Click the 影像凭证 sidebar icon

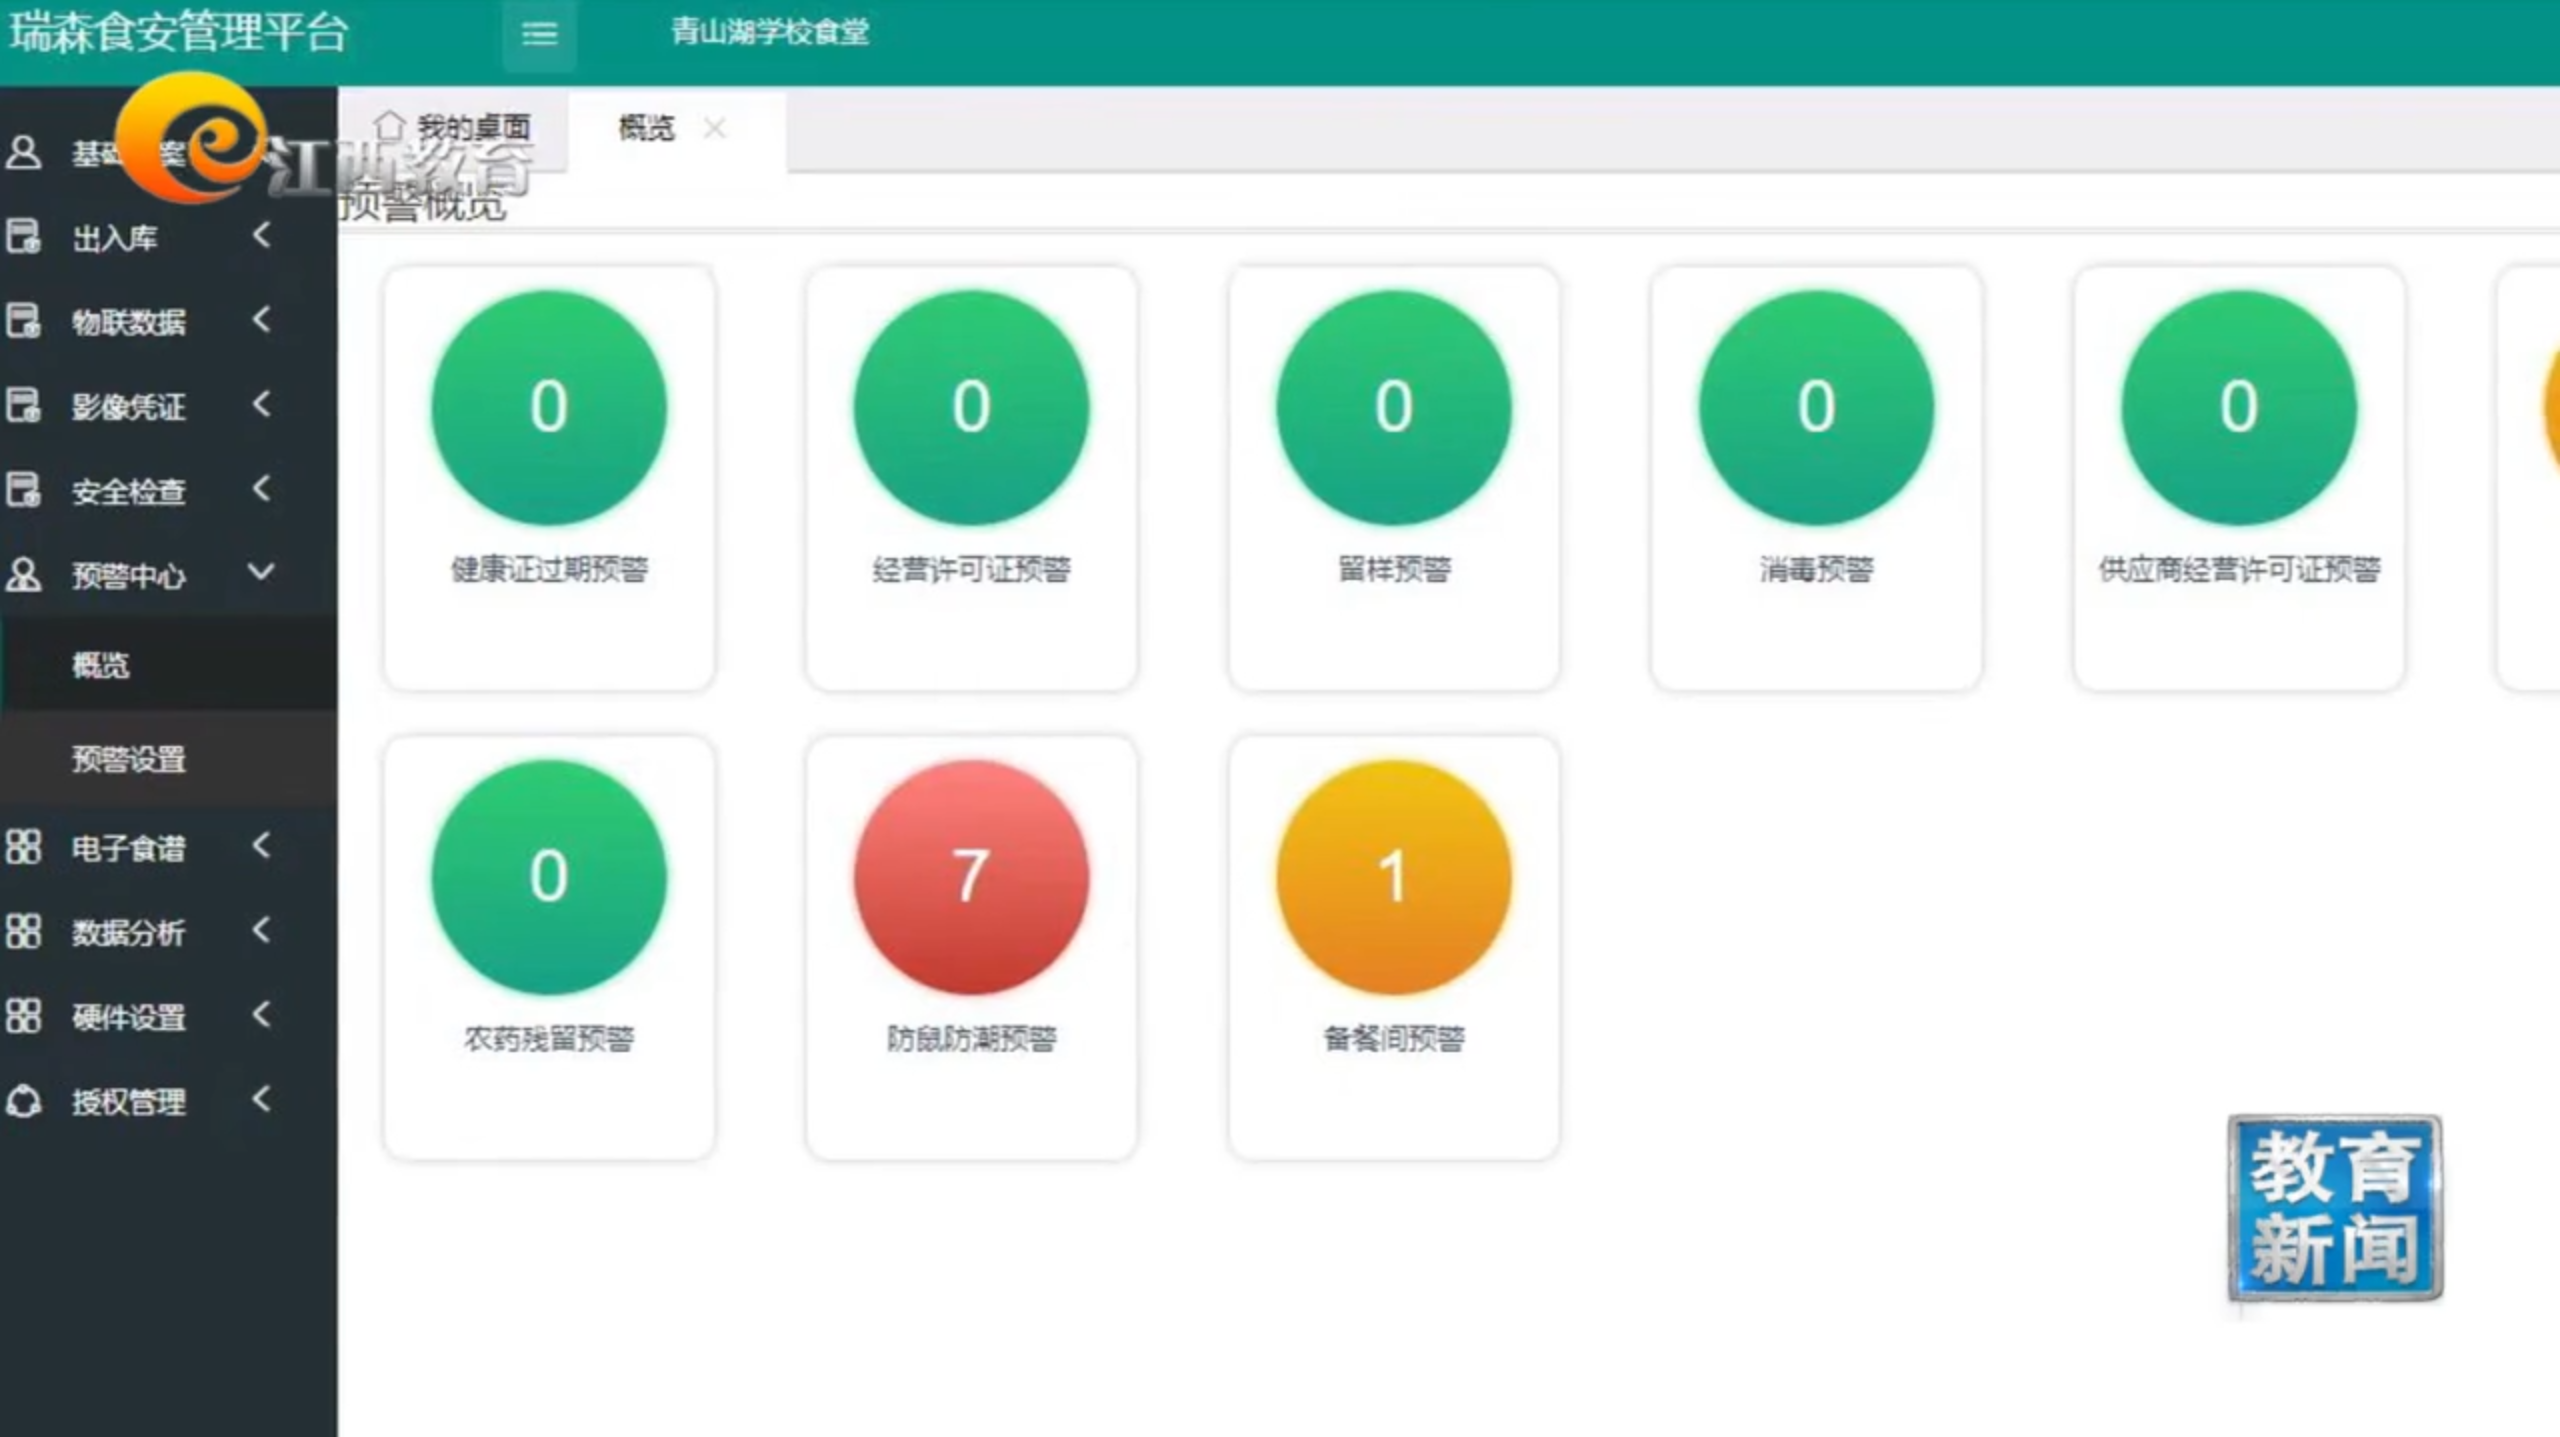click(23, 406)
